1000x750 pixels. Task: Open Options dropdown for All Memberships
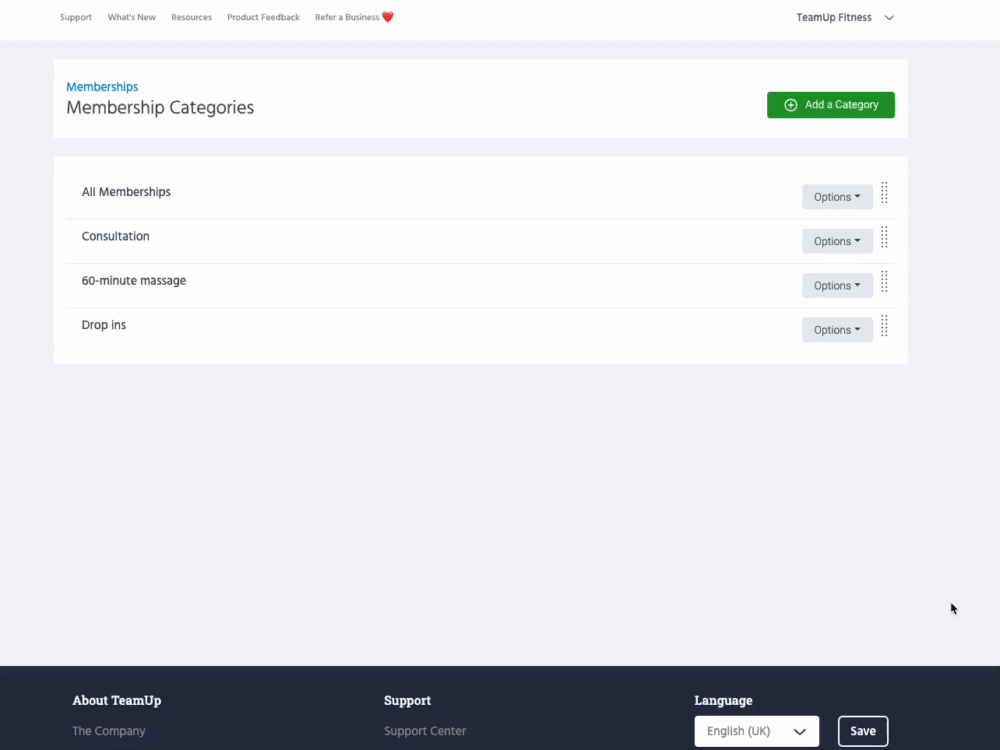pos(837,197)
